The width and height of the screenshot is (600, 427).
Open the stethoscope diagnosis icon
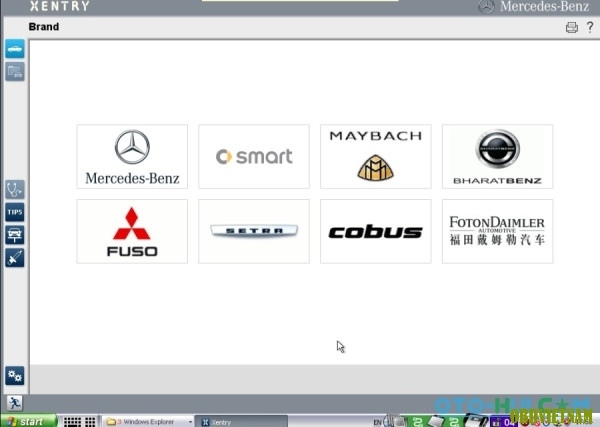tap(15, 189)
